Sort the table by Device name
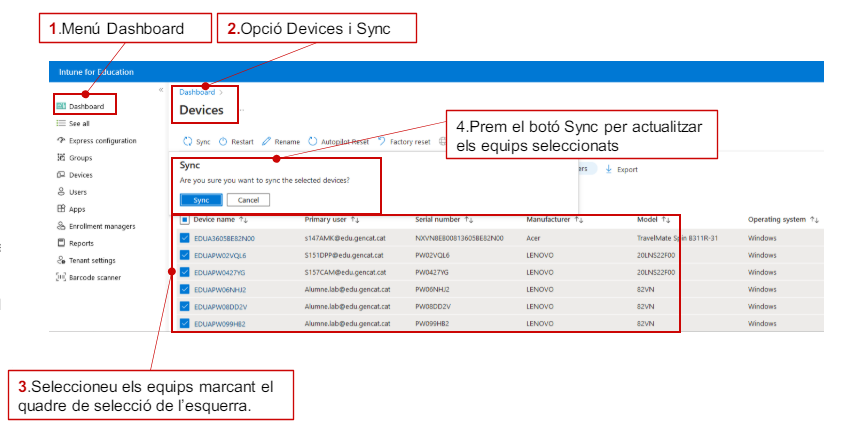Viewport: 850px width, 436px height. (x=244, y=219)
